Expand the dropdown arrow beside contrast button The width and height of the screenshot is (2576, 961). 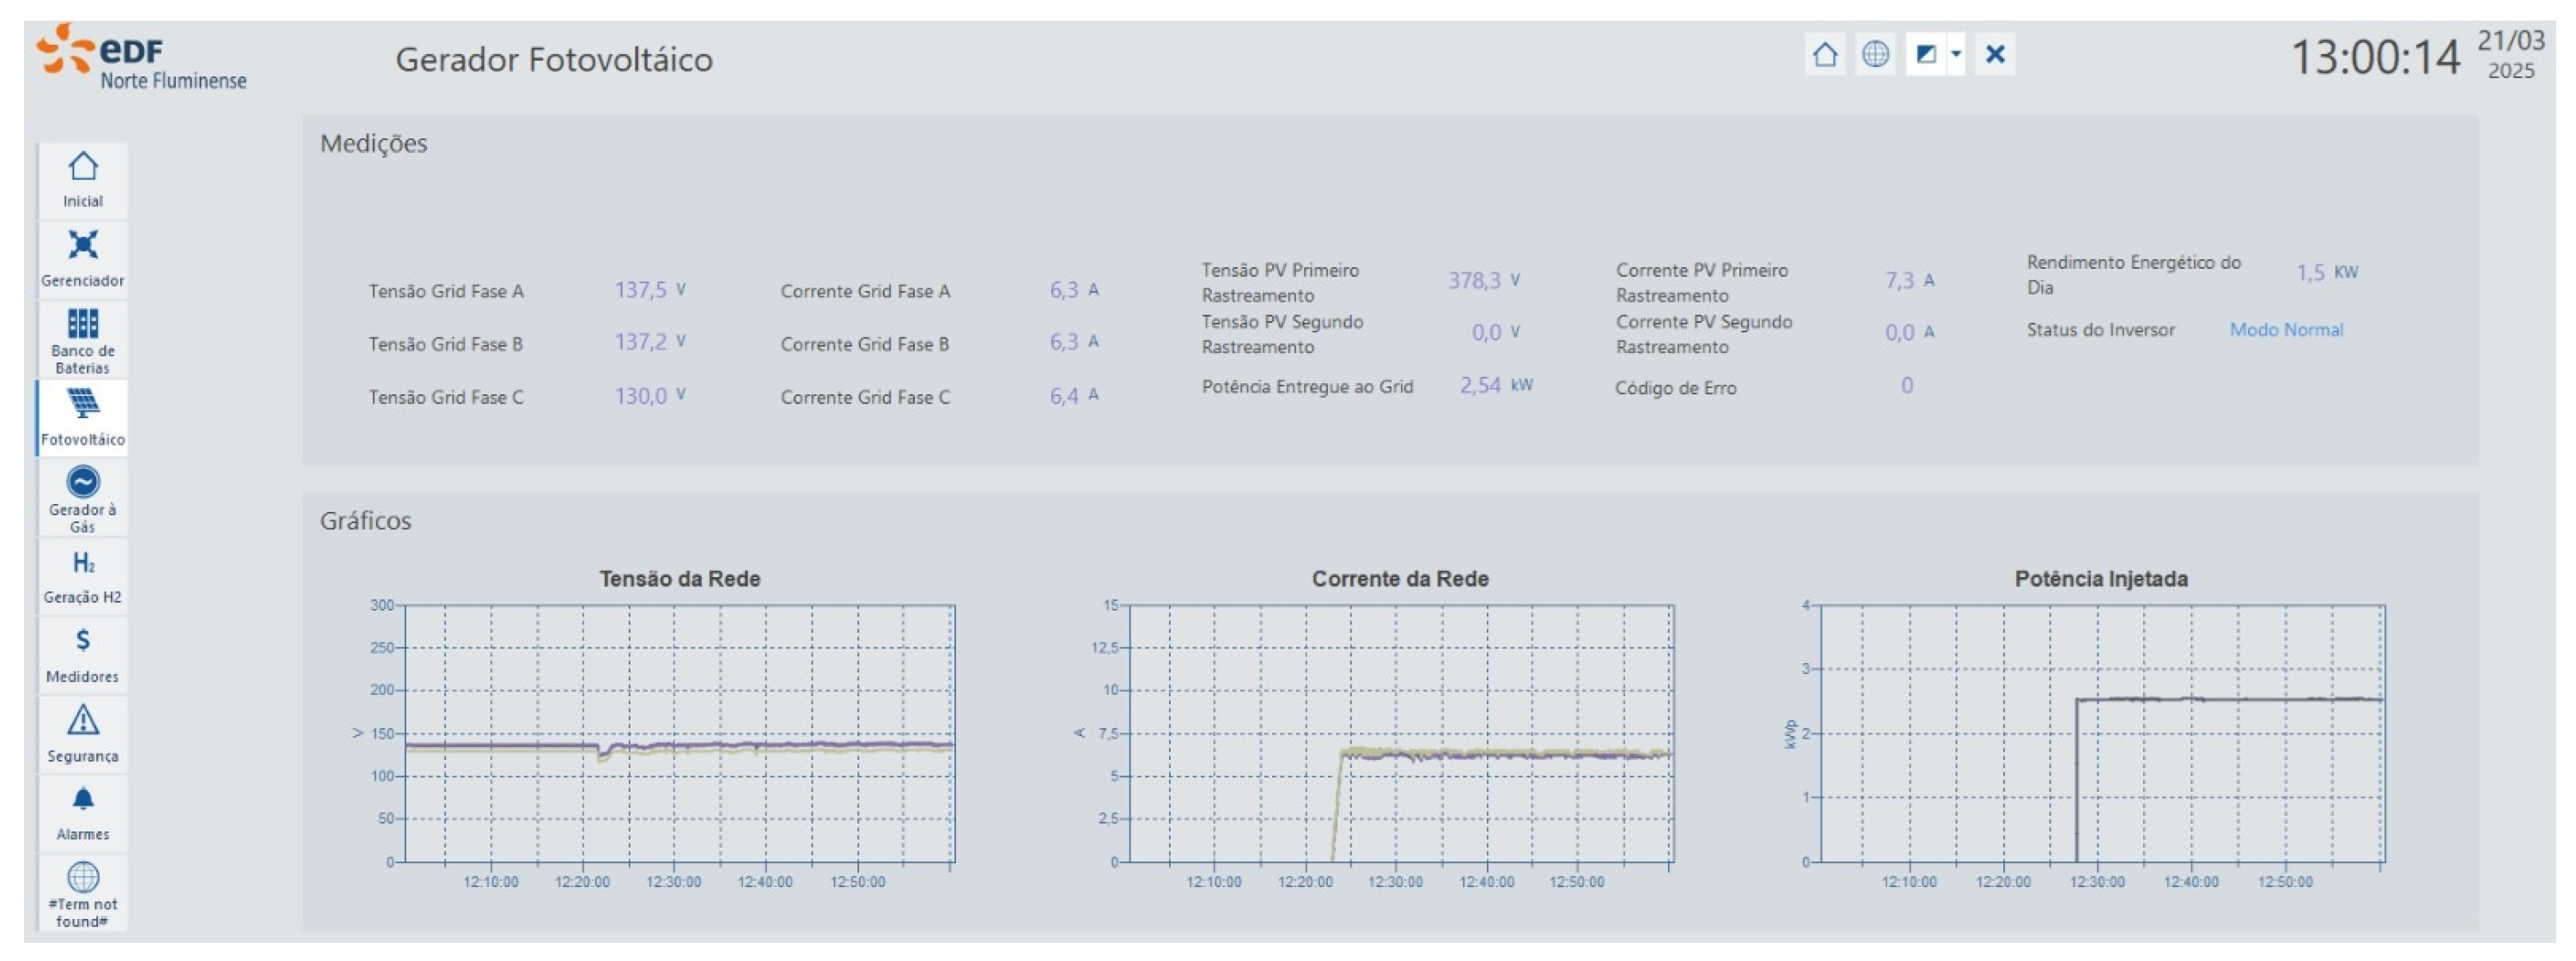coord(1955,54)
